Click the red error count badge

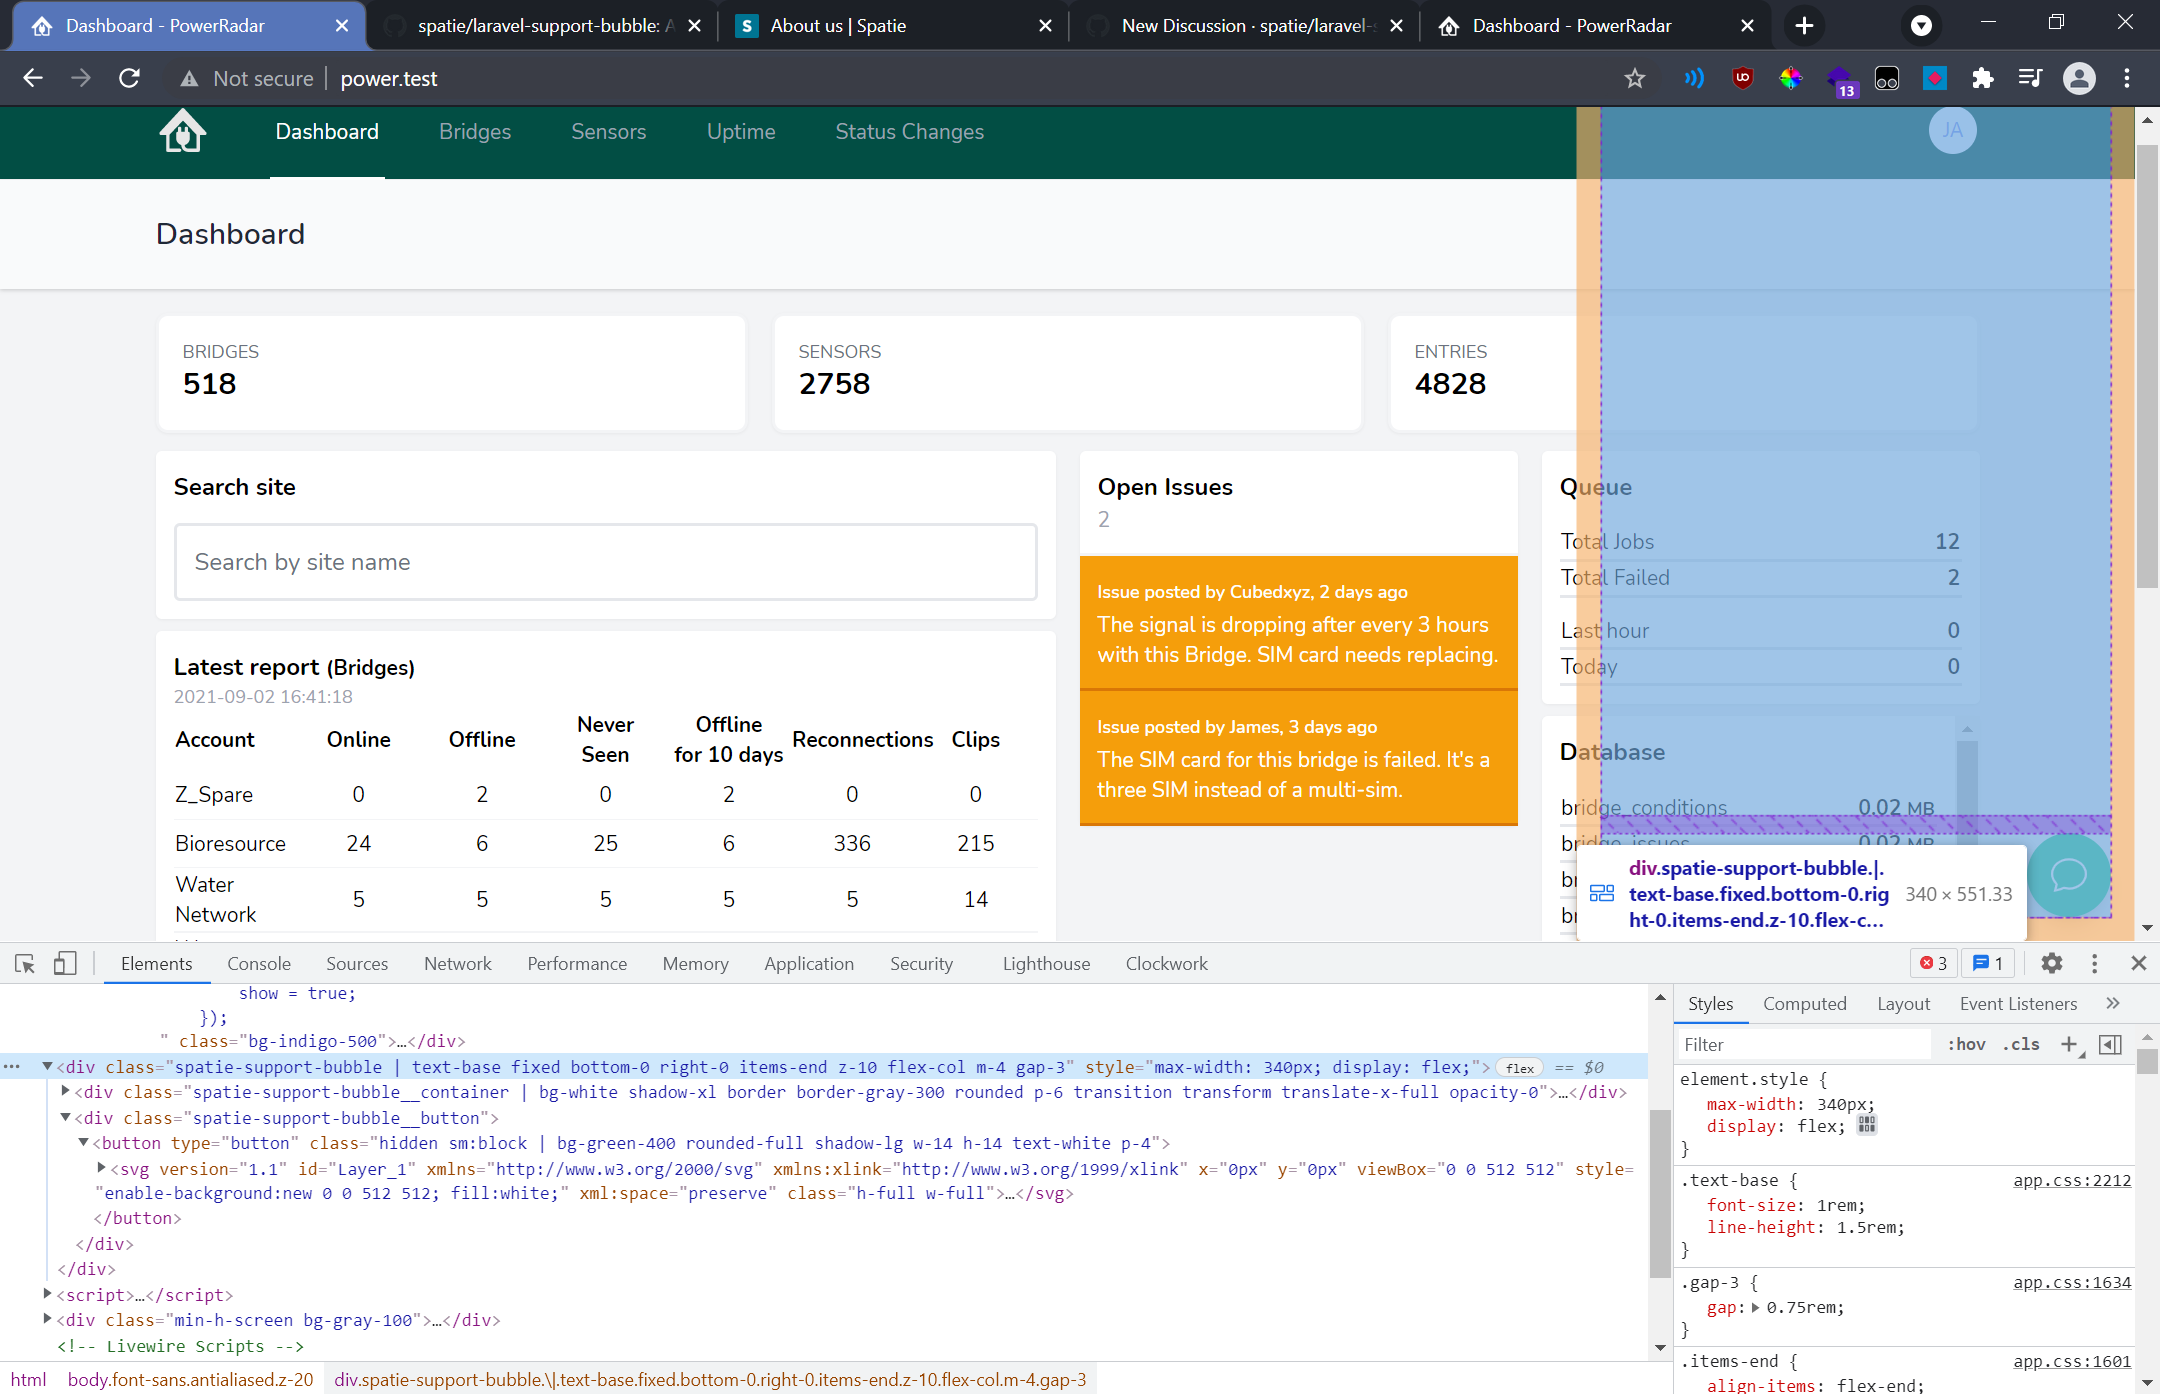(x=1933, y=963)
